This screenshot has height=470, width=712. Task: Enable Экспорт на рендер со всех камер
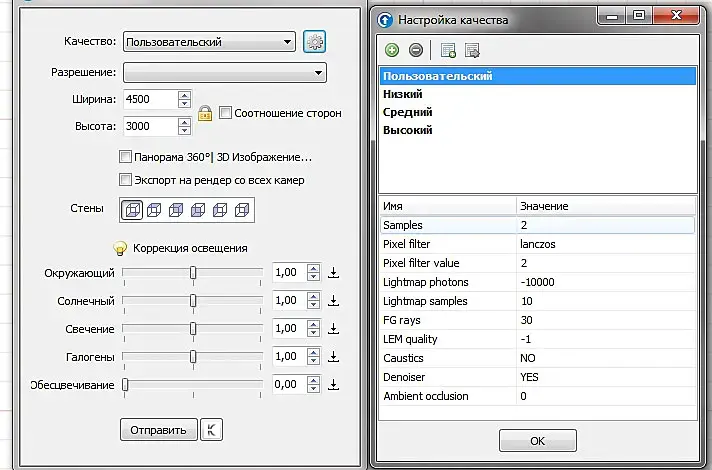pos(125,179)
